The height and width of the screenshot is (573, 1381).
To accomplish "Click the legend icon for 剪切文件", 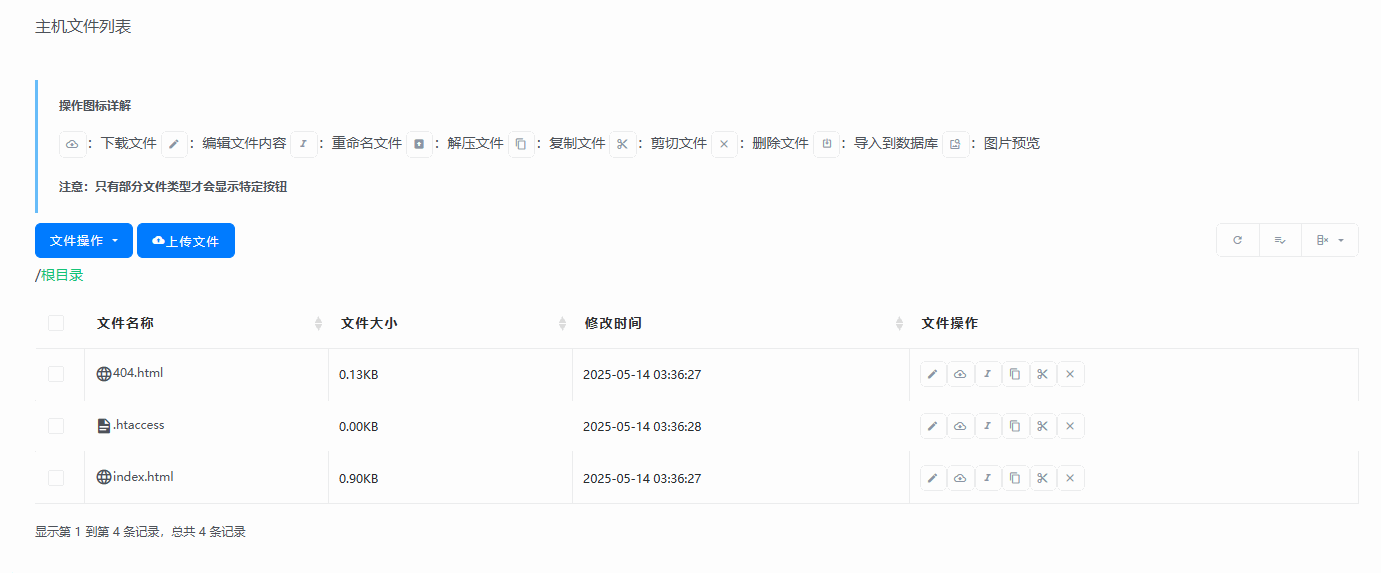I will 623,144.
